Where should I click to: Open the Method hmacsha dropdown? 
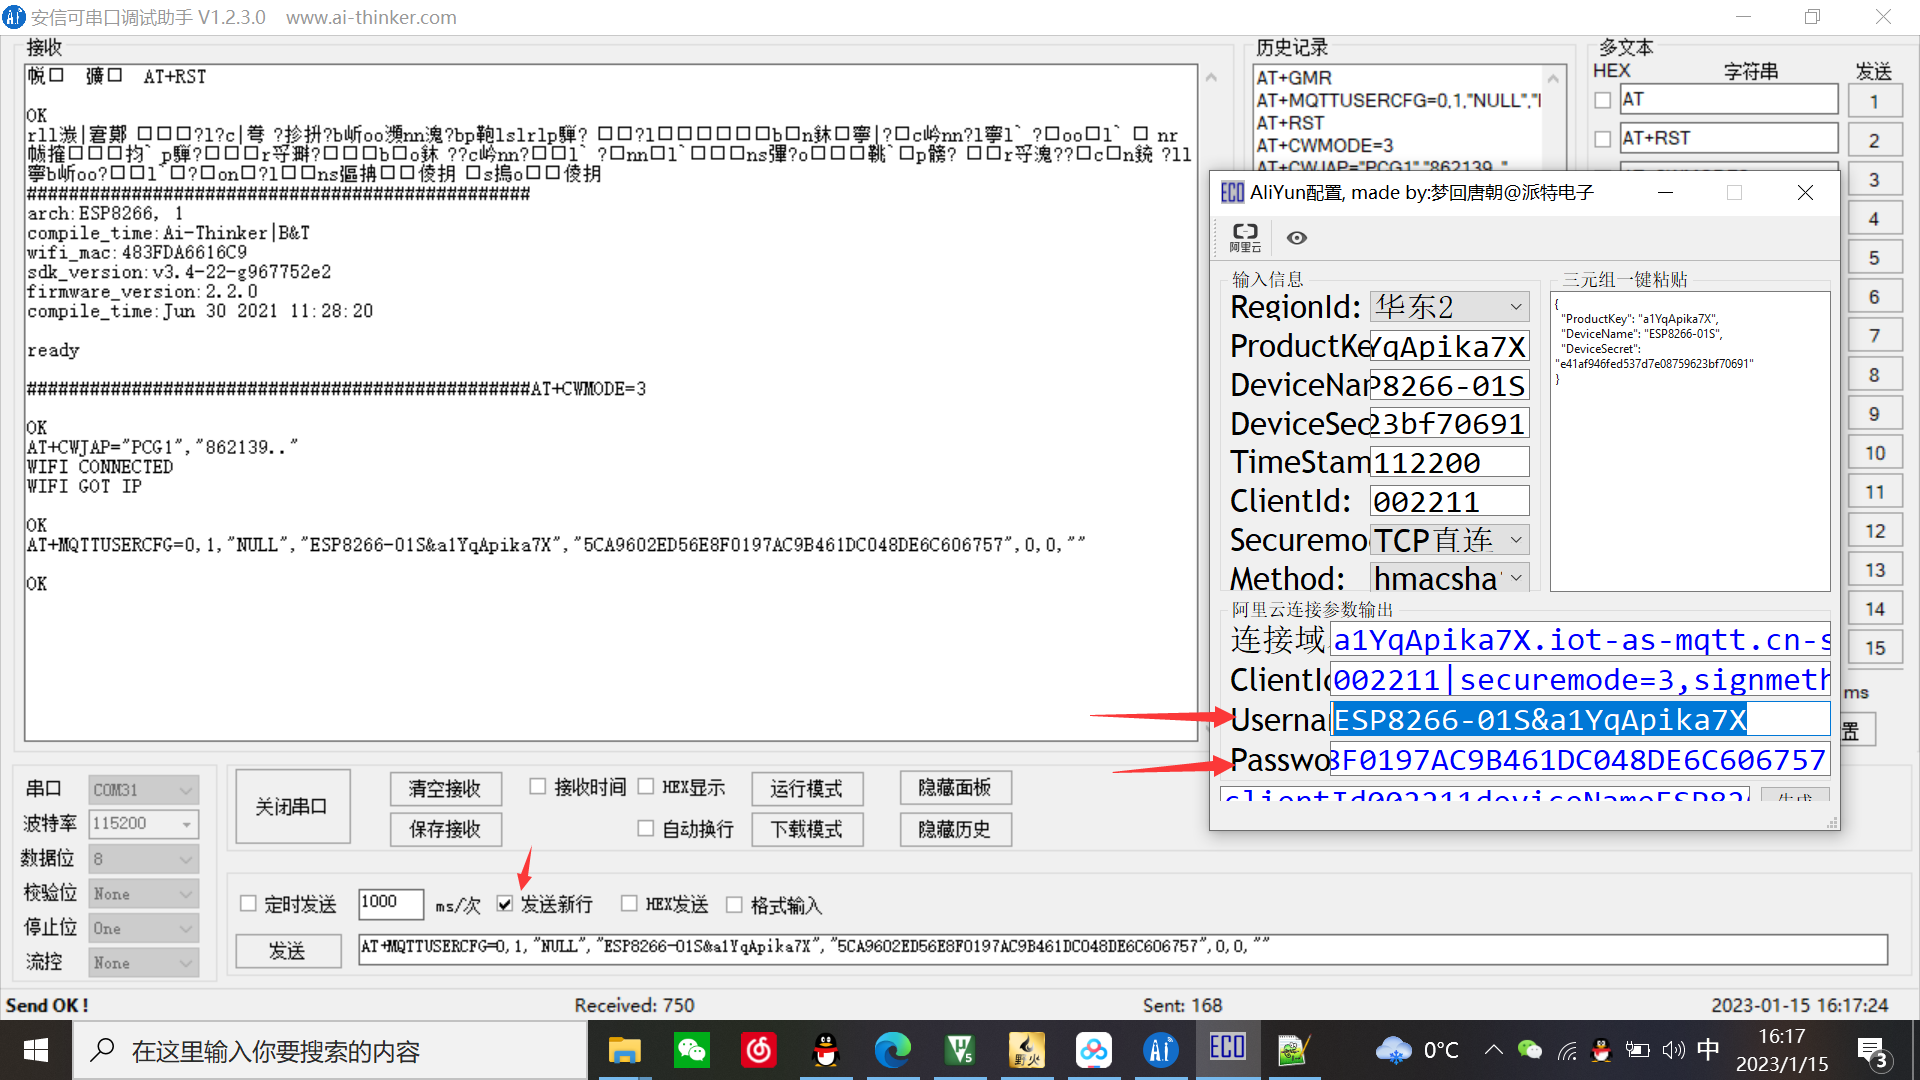point(1449,578)
